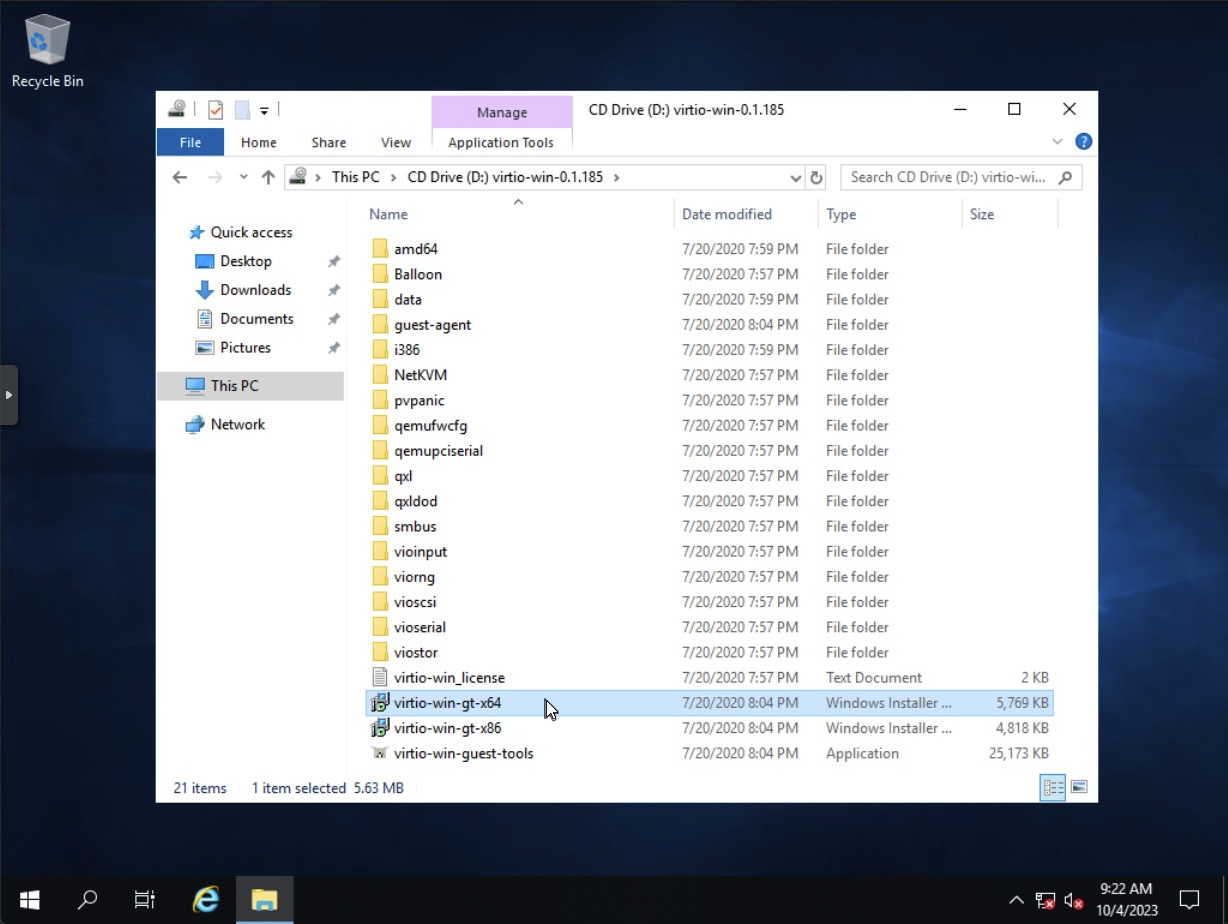Click the muted volume icon in tray

click(1072, 901)
